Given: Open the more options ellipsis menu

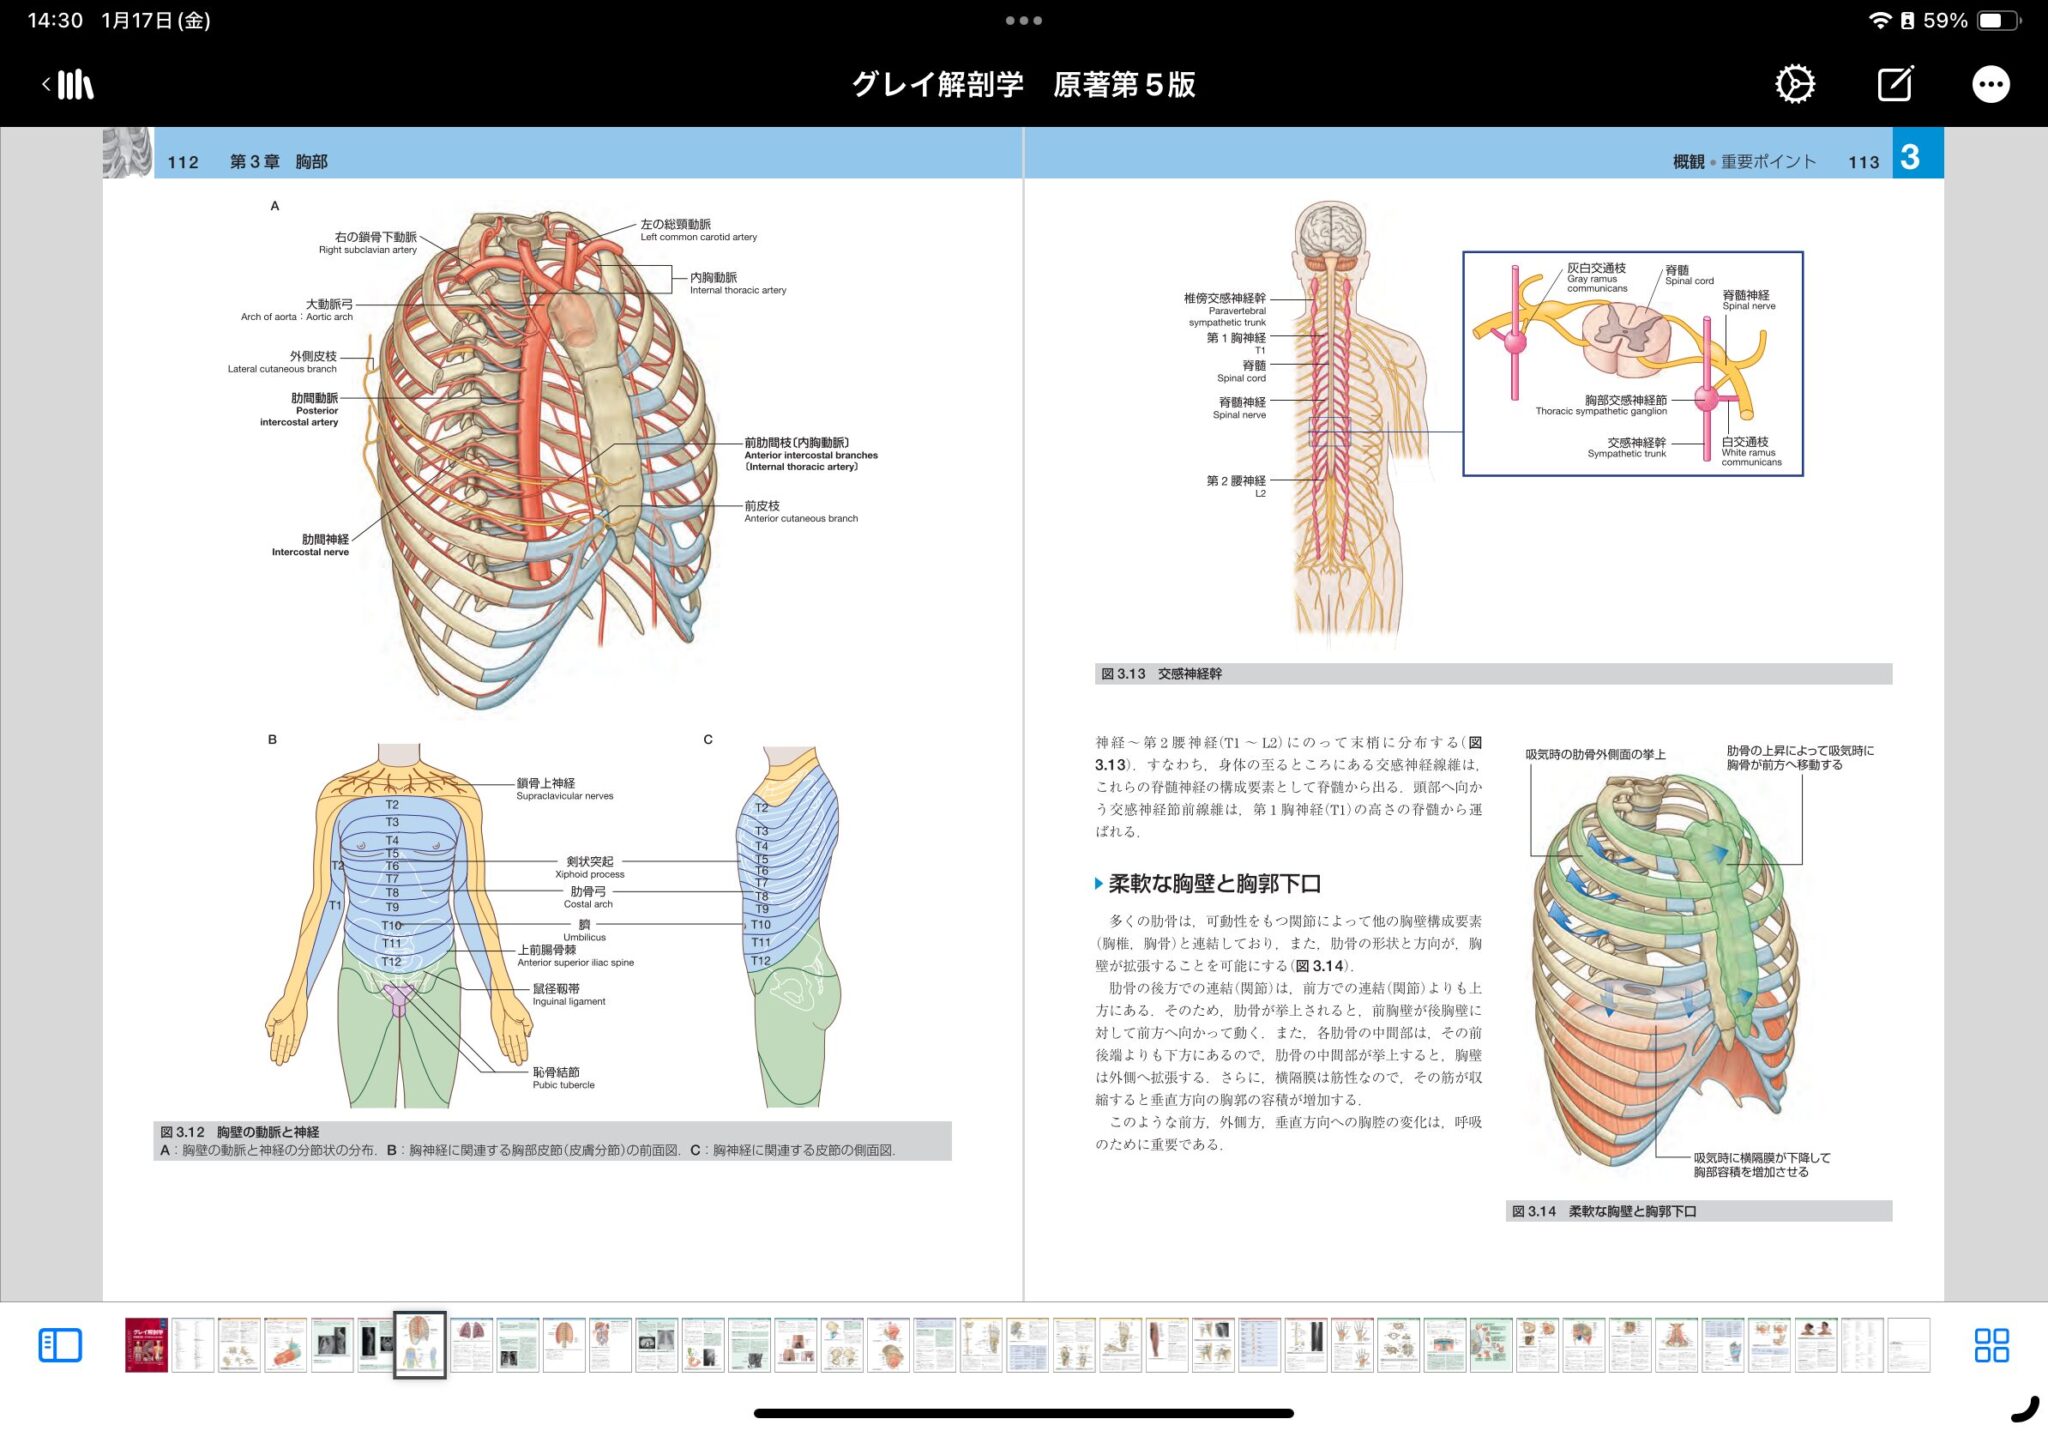Looking at the screenshot, I should 1990,84.
